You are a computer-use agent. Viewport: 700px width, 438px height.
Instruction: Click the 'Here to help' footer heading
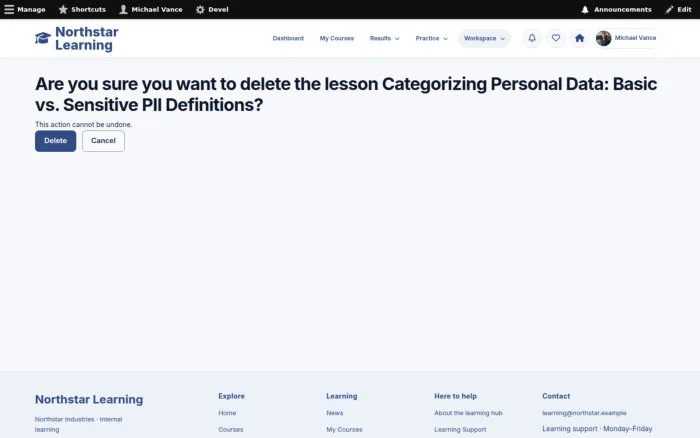[x=455, y=396]
